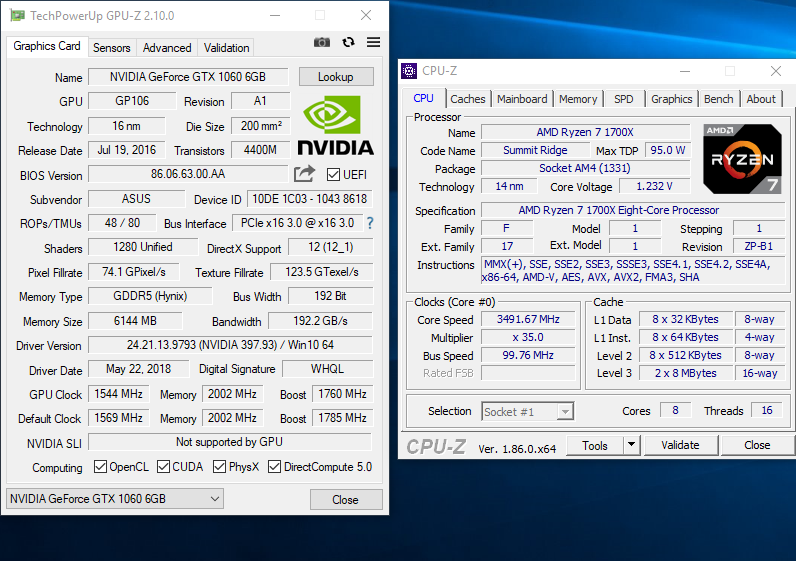Click the Validate button in CPU-Z

[680, 445]
